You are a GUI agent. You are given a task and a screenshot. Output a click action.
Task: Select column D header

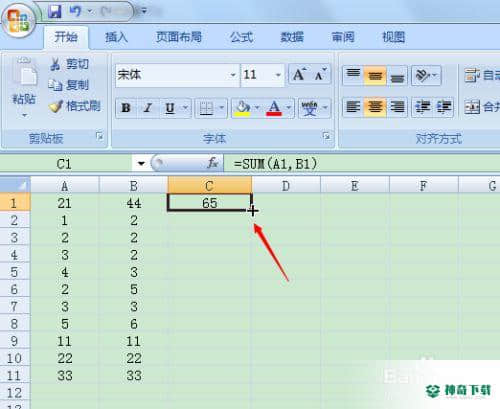click(x=286, y=186)
